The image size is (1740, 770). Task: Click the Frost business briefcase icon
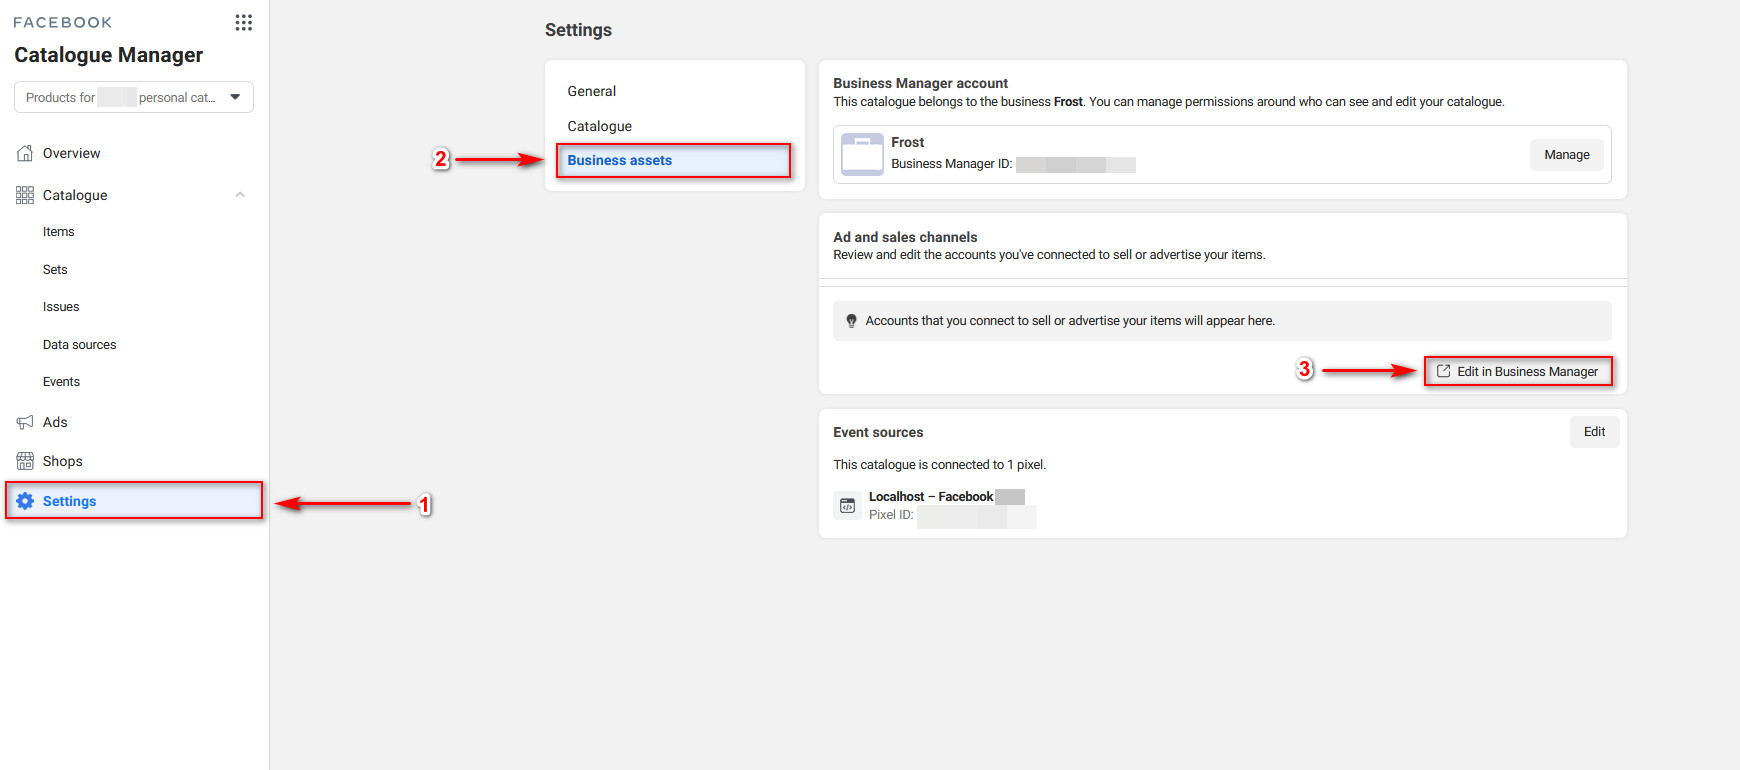tap(862, 154)
